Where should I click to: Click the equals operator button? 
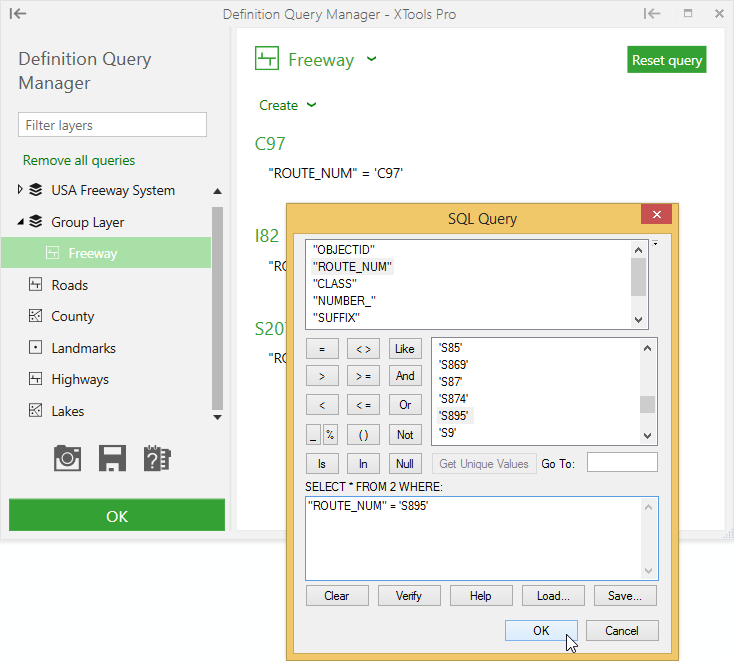322,349
